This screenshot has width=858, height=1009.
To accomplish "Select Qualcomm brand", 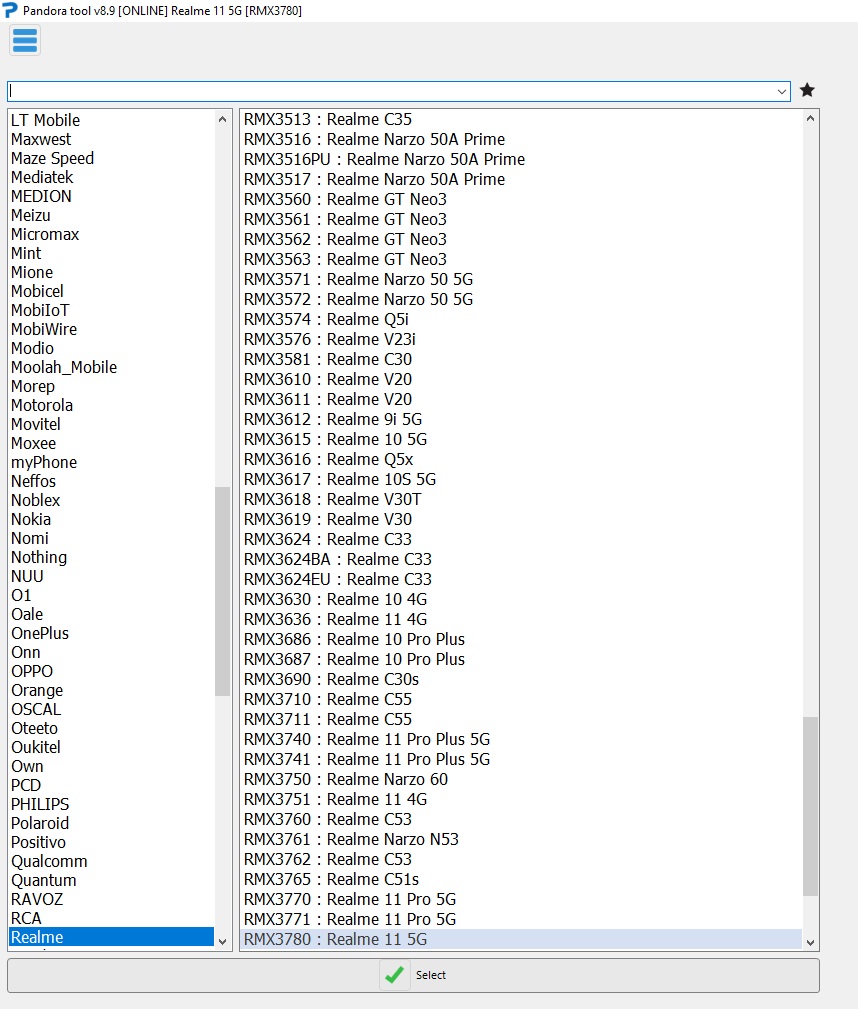I will (49, 861).
